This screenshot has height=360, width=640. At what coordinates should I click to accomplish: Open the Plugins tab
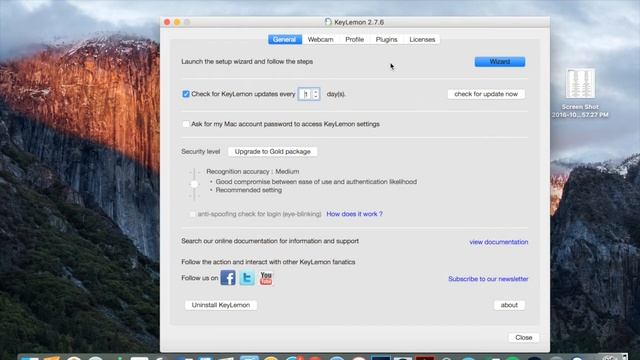tap(386, 40)
